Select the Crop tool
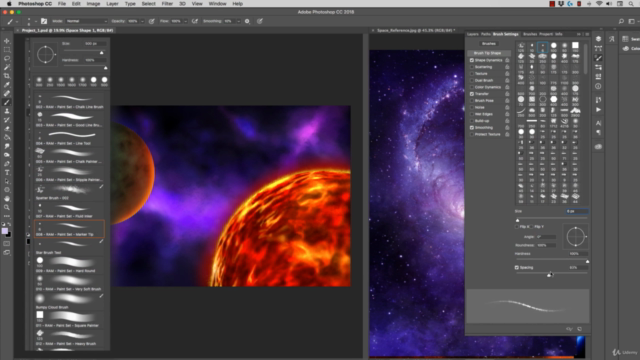 (7, 76)
